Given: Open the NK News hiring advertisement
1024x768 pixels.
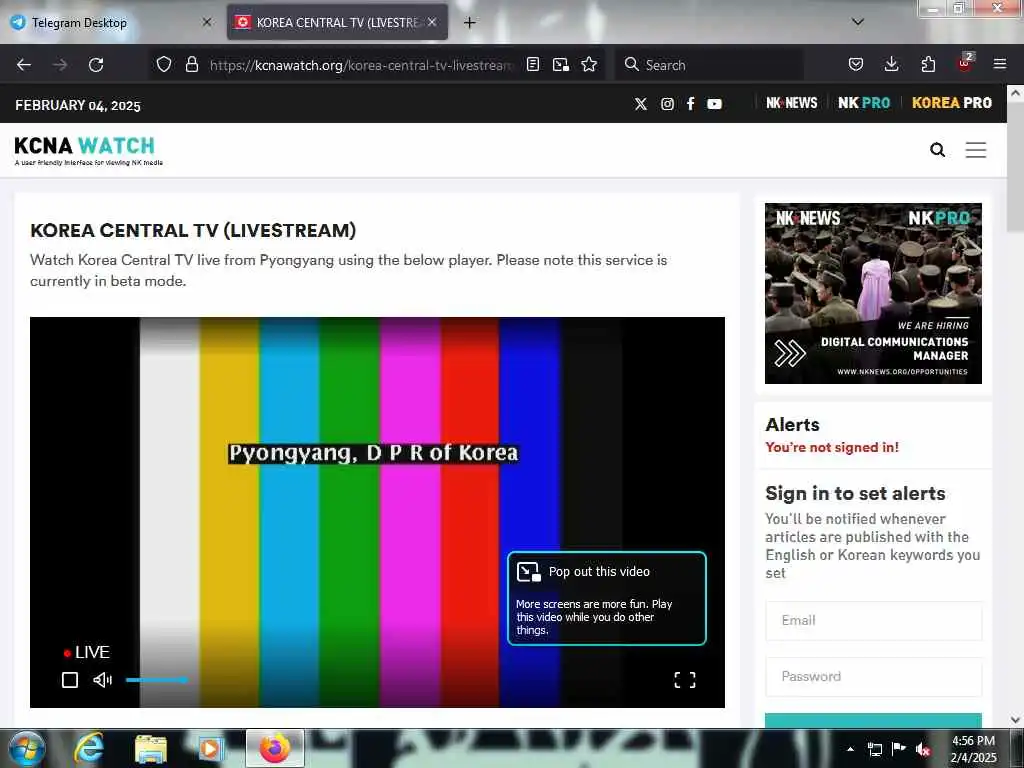Looking at the screenshot, I should [873, 293].
